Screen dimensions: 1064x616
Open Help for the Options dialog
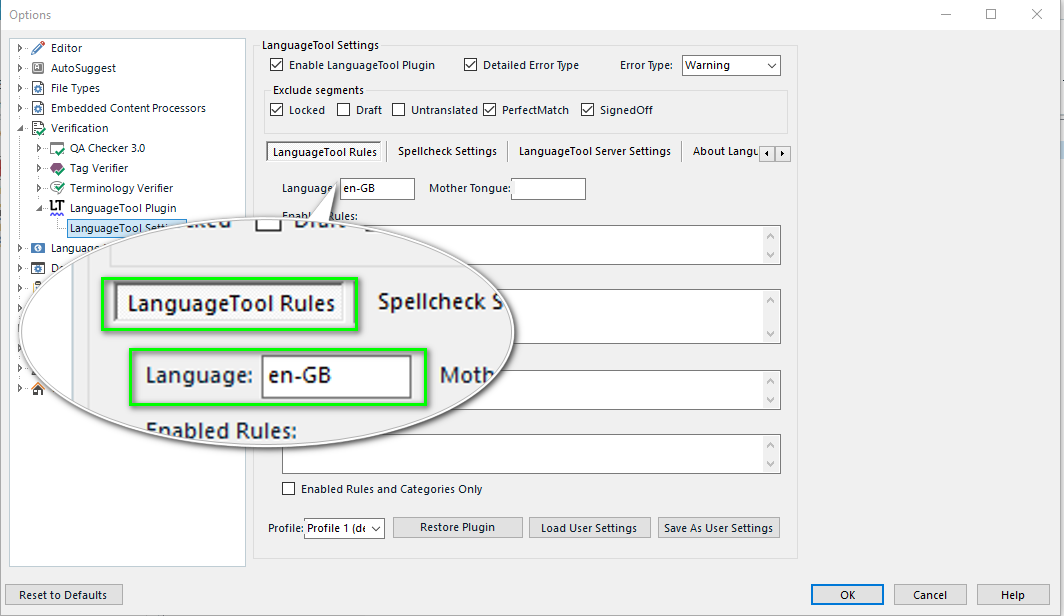[x=1012, y=595]
